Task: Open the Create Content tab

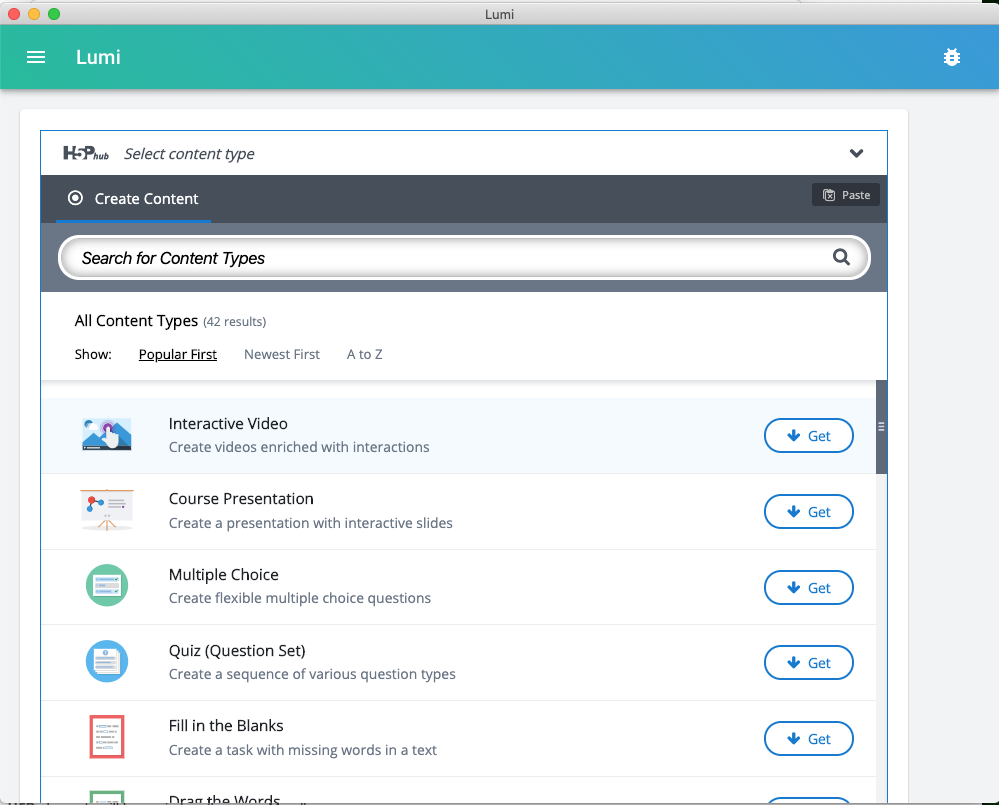Action: tap(134, 199)
